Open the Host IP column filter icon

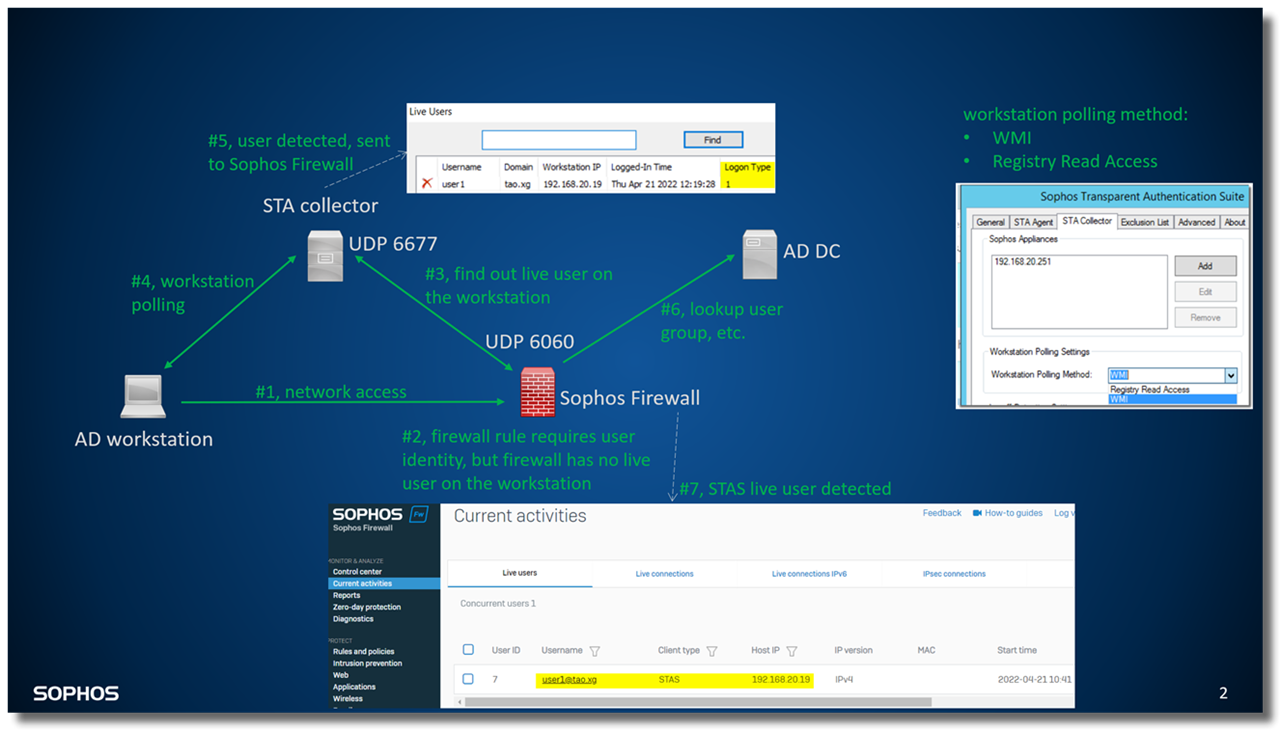[x=792, y=651]
